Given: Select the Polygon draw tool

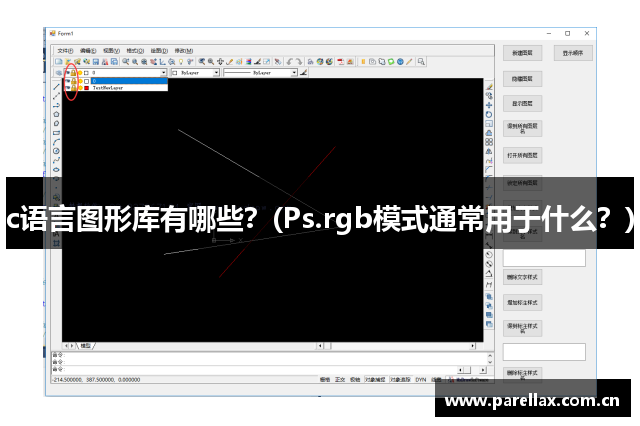Looking at the screenshot, I should click(56, 114).
